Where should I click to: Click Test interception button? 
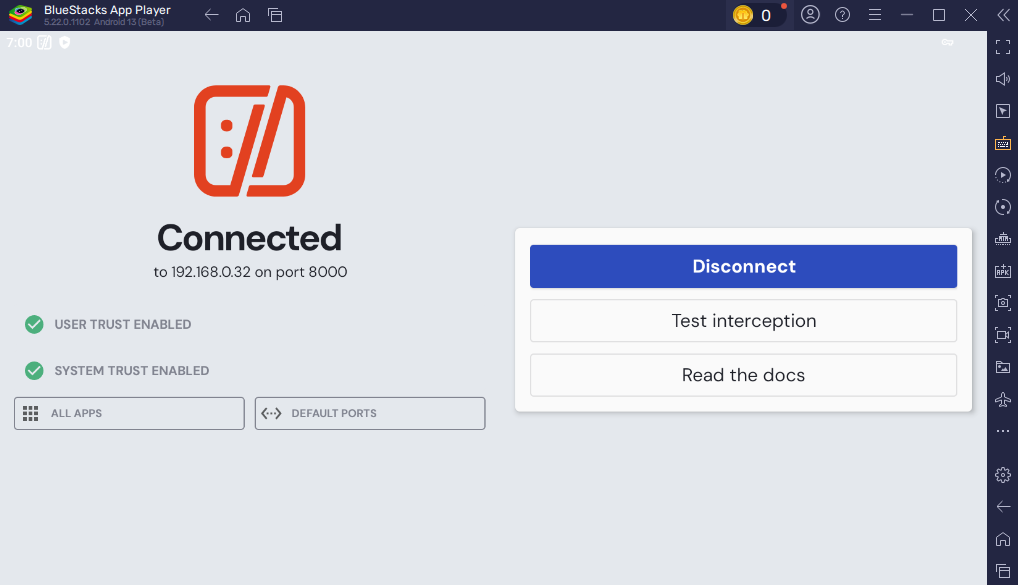click(743, 321)
